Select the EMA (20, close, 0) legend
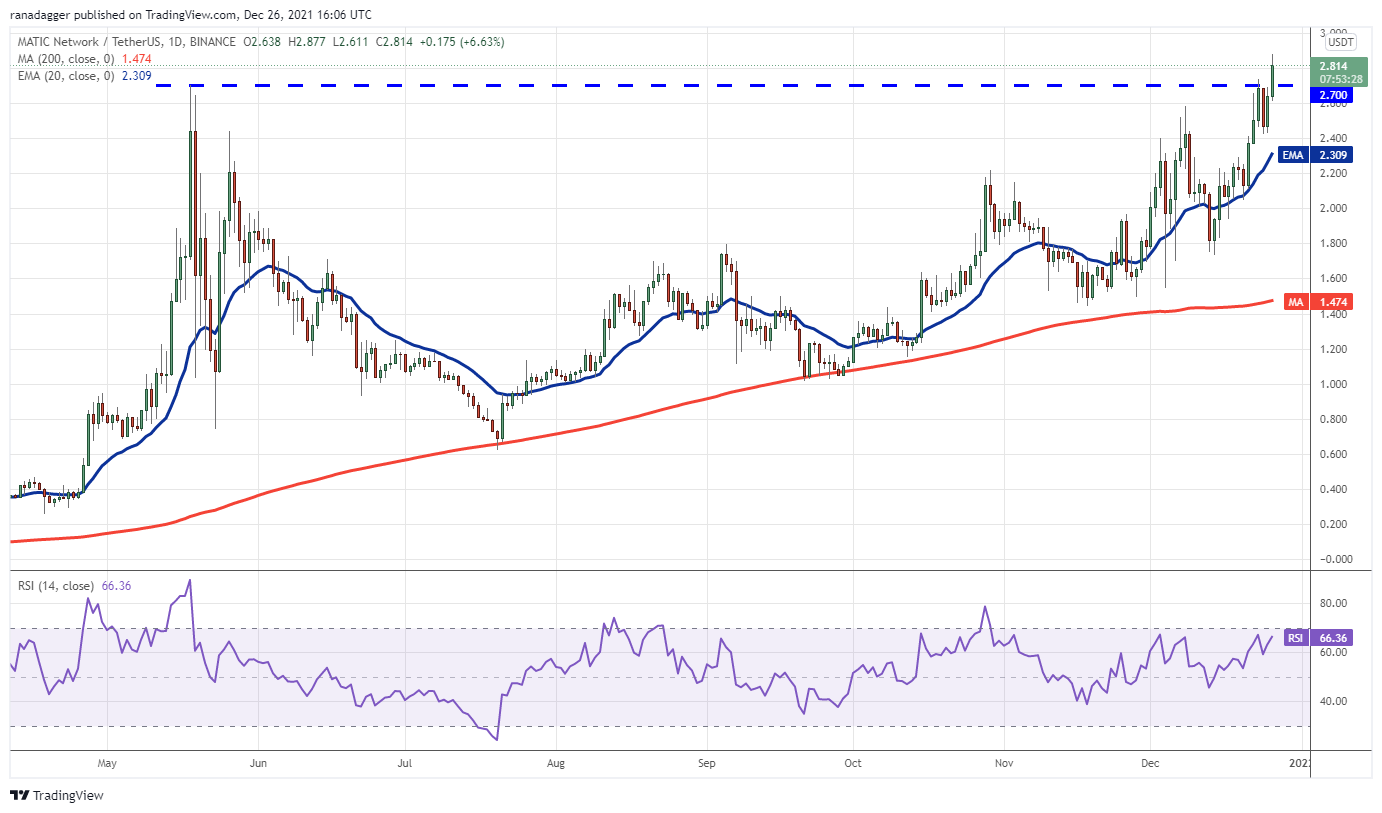This screenshot has height=813, width=1382. [63, 76]
